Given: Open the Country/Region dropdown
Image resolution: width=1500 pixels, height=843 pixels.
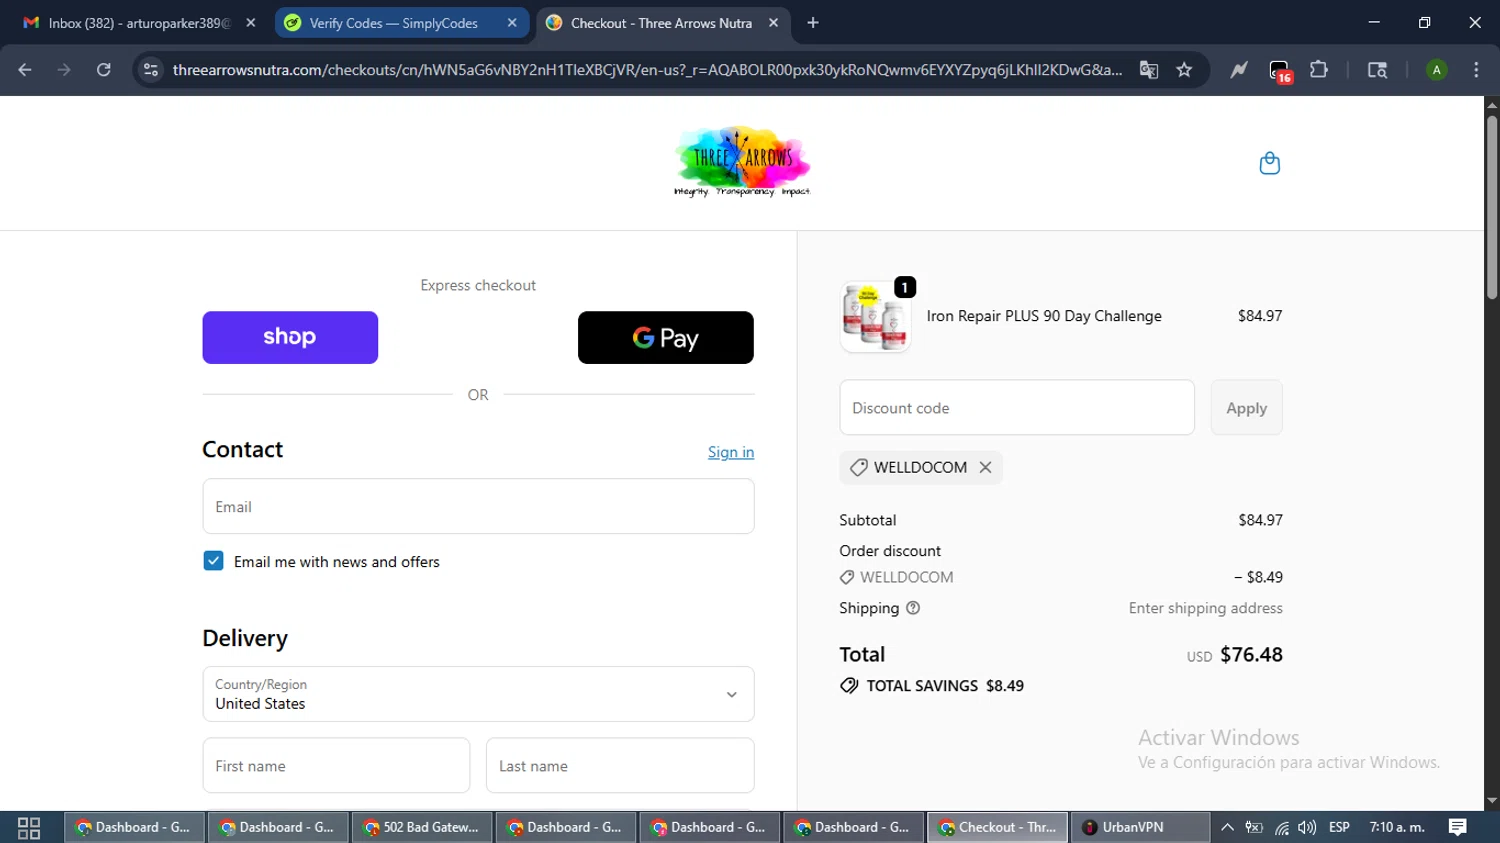Looking at the screenshot, I should (x=478, y=694).
